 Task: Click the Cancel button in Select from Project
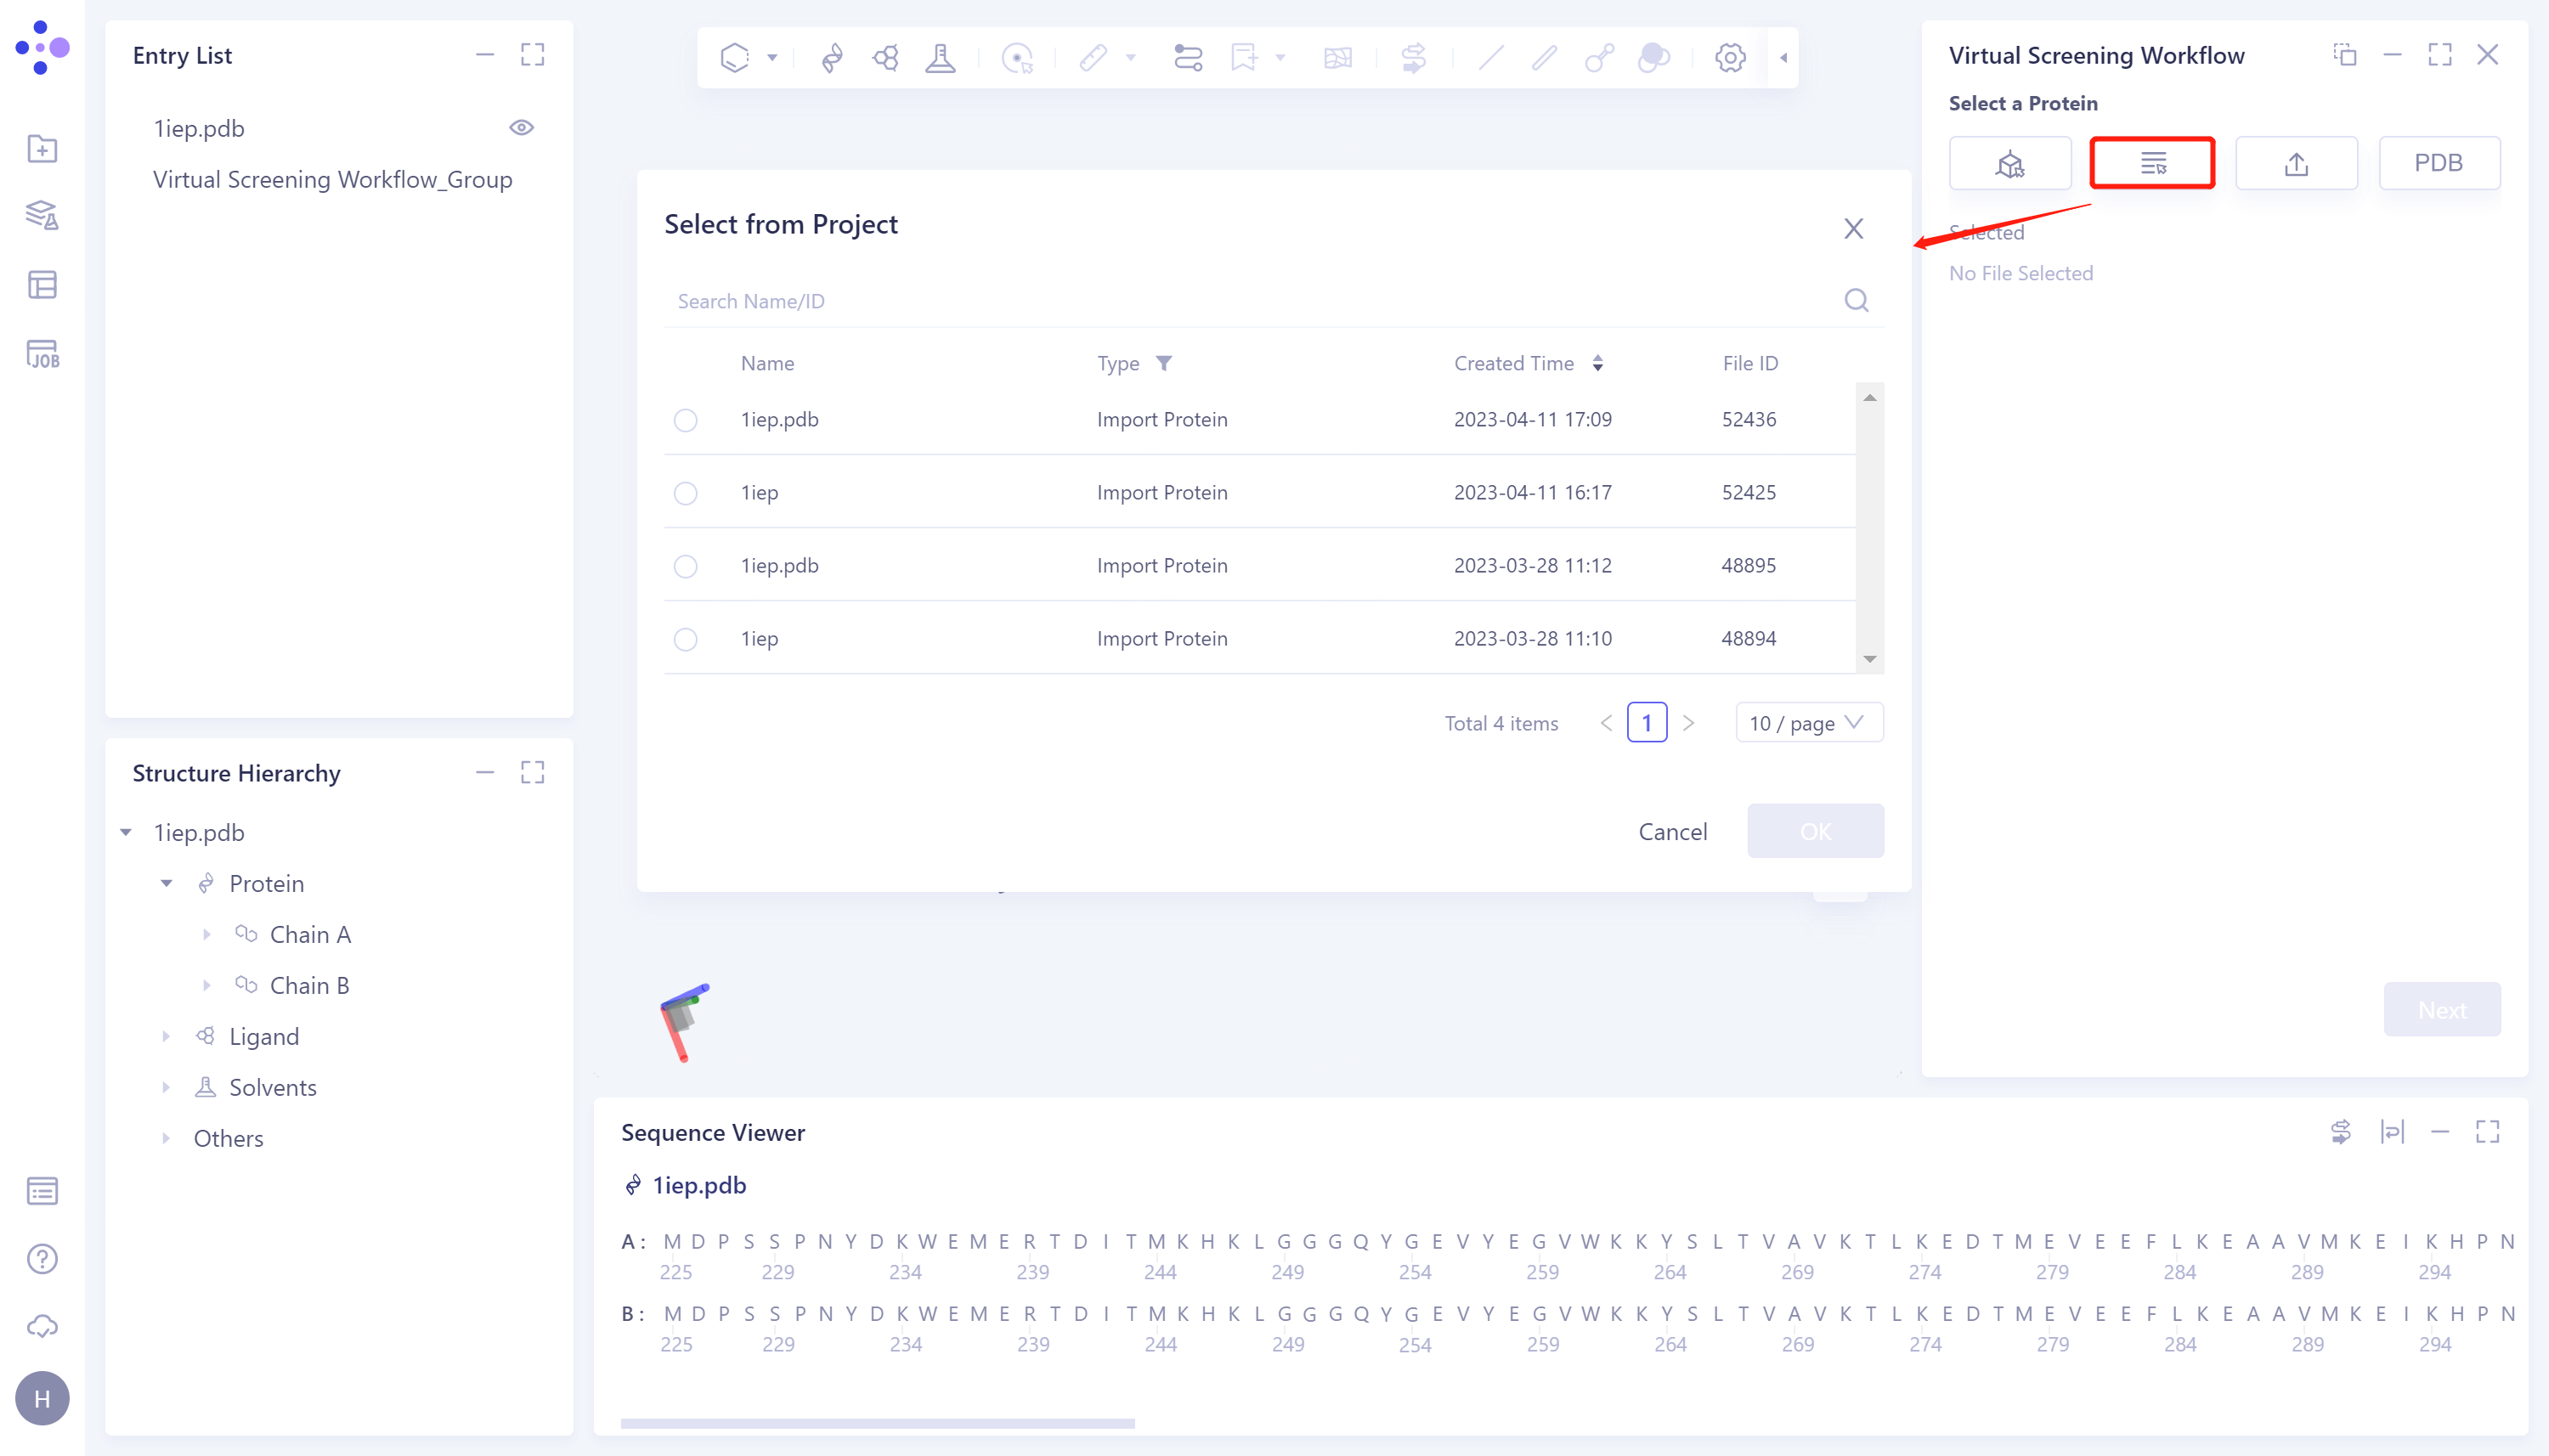[x=1673, y=831]
